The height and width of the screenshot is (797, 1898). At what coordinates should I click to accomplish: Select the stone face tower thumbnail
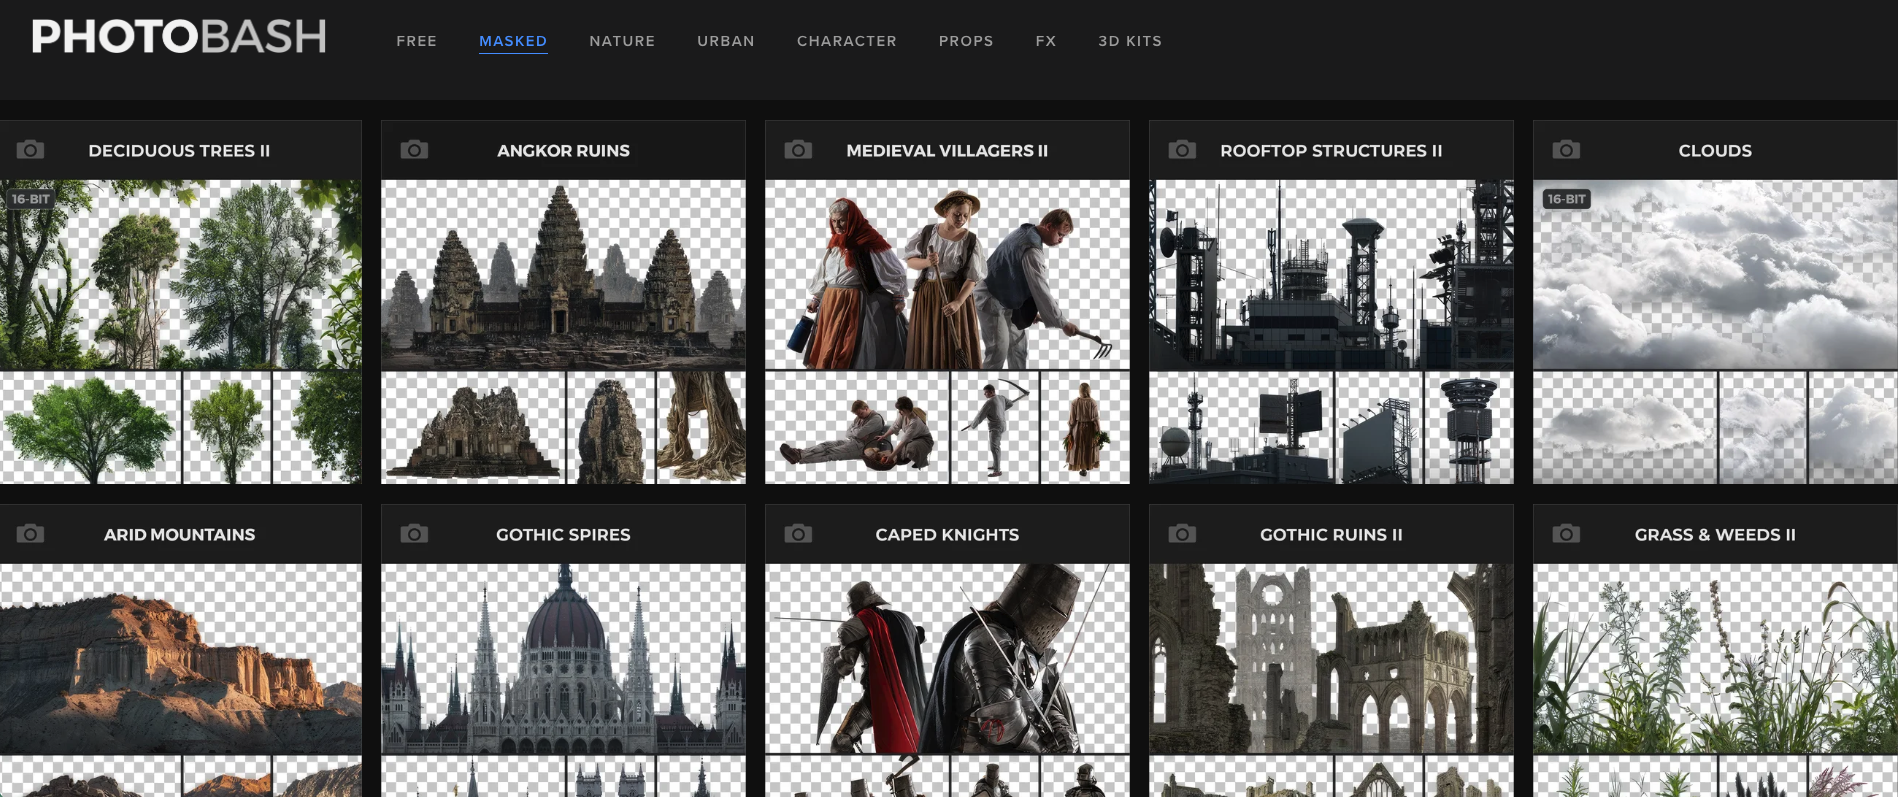tap(611, 428)
